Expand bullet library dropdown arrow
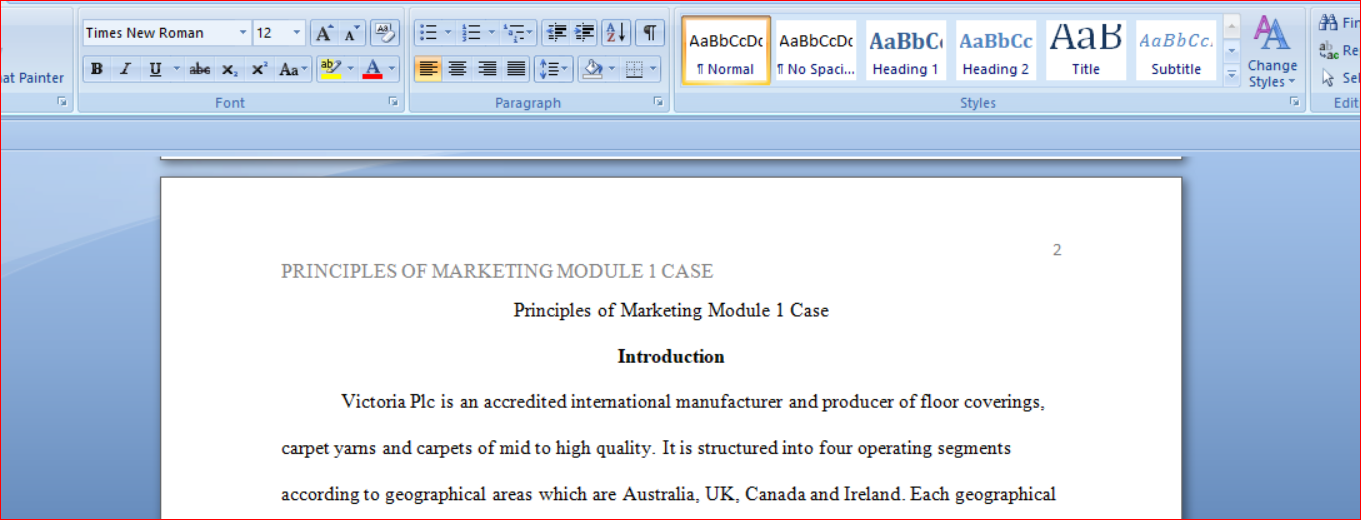Image resolution: width=1361 pixels, height=520 pixels. click(x=448, y=33)
